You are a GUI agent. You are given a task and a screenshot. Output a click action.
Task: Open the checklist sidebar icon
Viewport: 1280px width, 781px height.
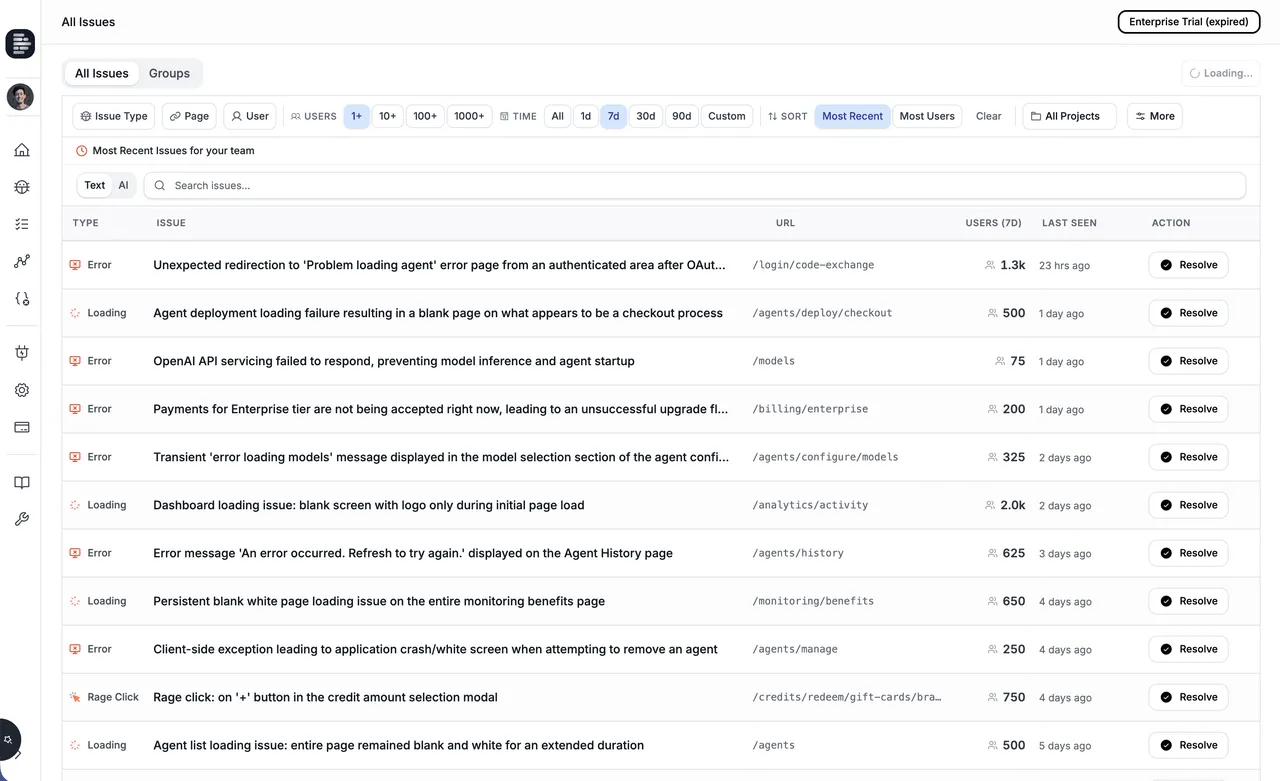click(x=21, y=224)
